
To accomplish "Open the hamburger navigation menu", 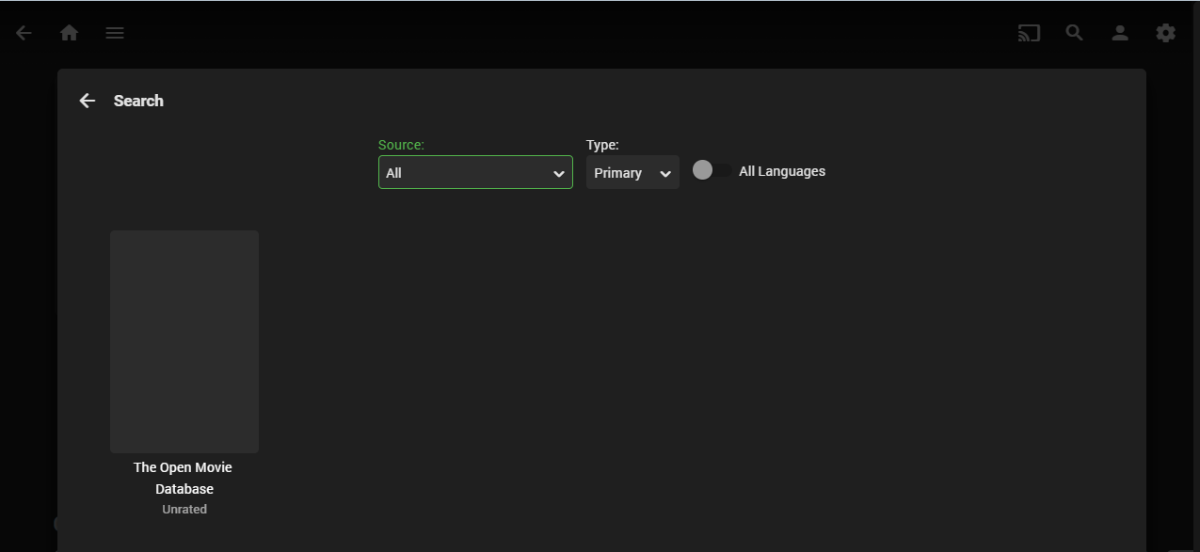I will [115, 33].
